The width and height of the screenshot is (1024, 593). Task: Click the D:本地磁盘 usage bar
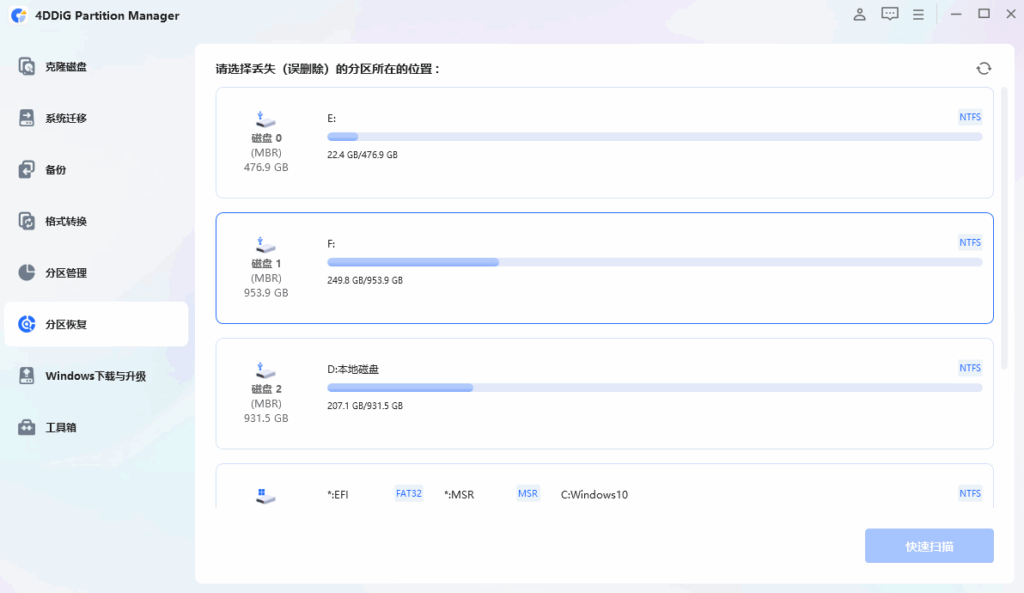(x=654, y=387)
